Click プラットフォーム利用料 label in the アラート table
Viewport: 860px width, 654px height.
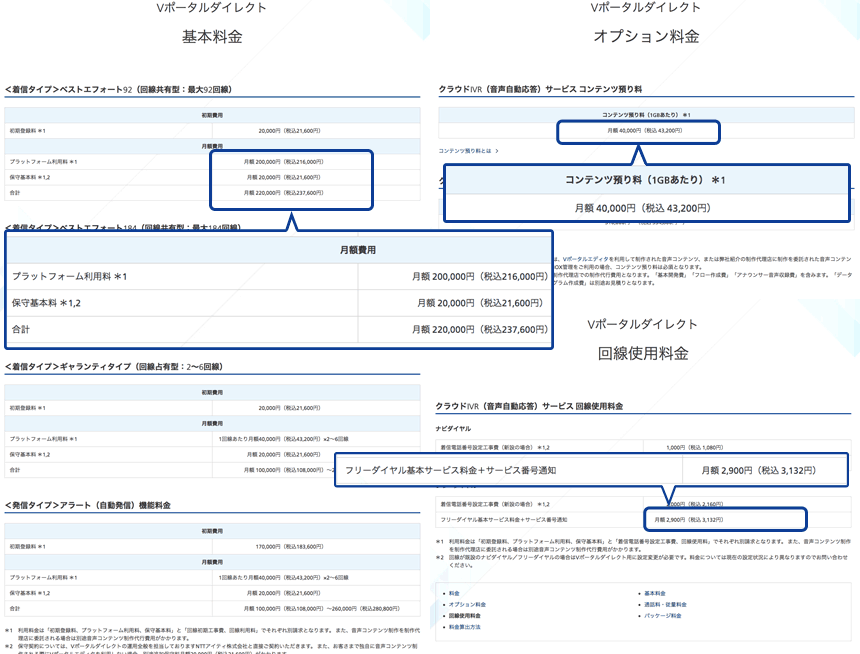(x=43, y=578)
